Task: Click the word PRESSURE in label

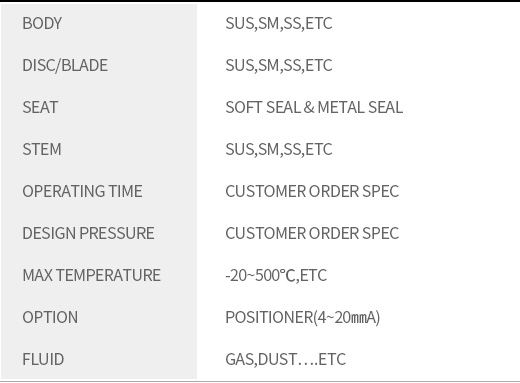Action: point(117,233)
